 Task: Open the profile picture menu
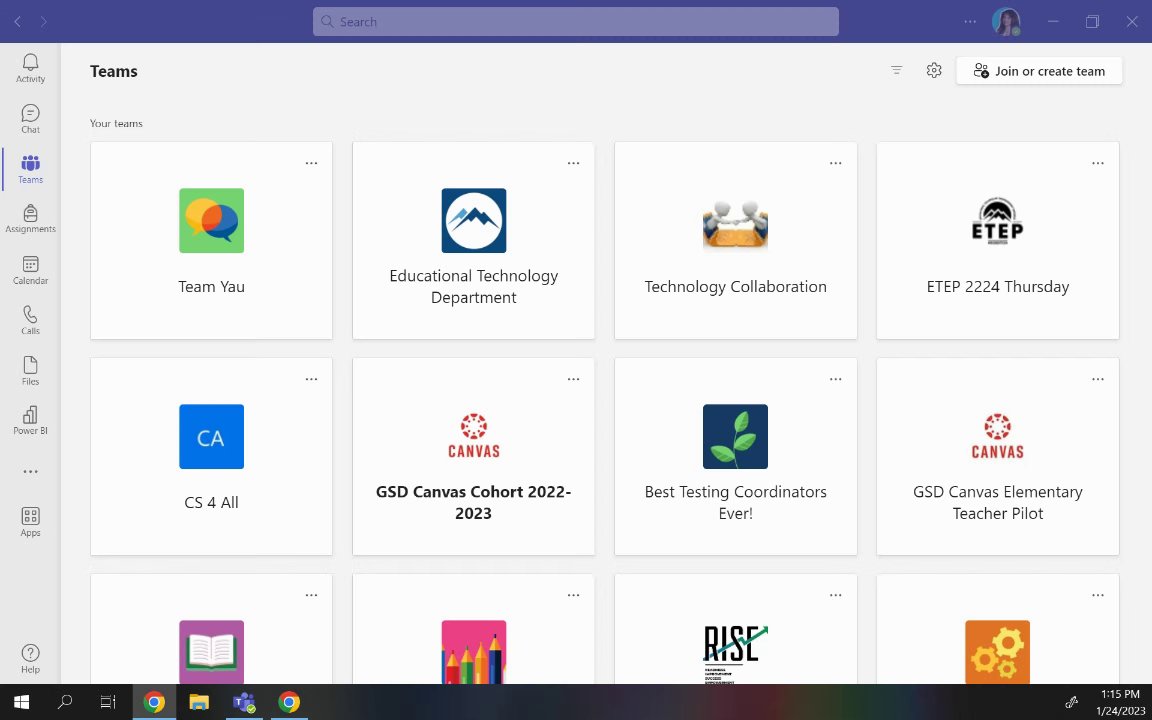tap(1006, 21)
